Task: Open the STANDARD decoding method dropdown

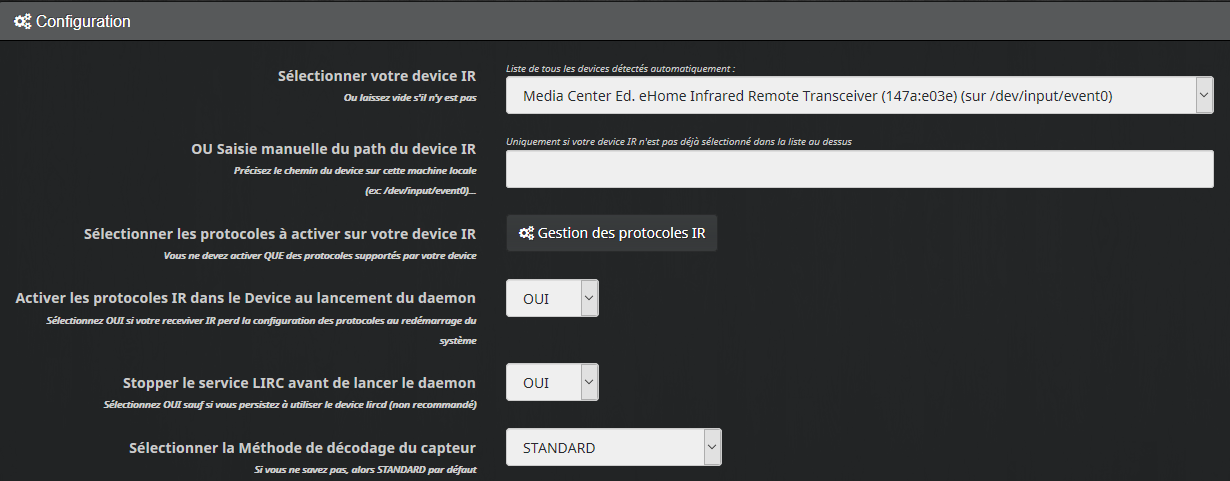Action: (x=613, y=447)
